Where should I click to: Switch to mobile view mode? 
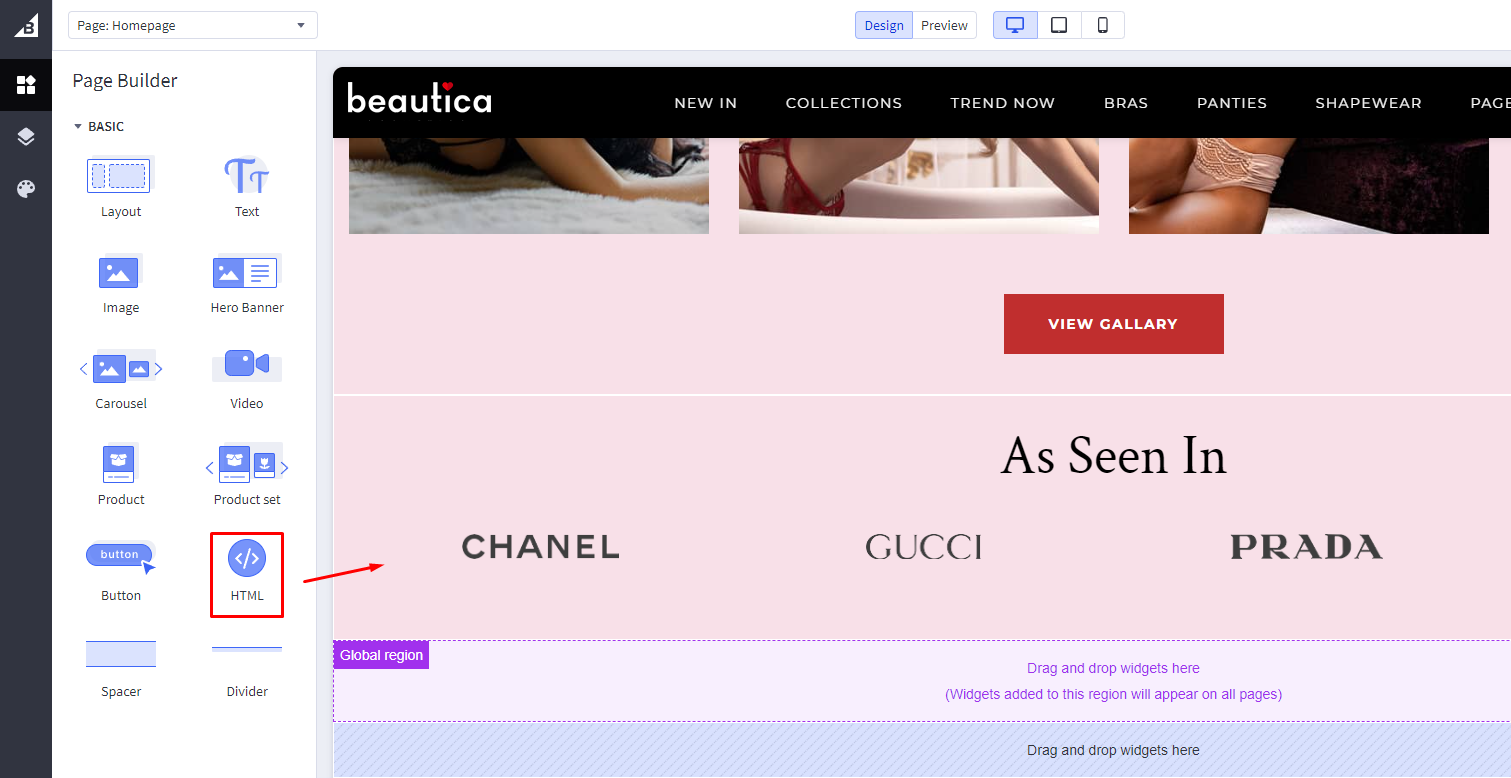(1103, 25)
